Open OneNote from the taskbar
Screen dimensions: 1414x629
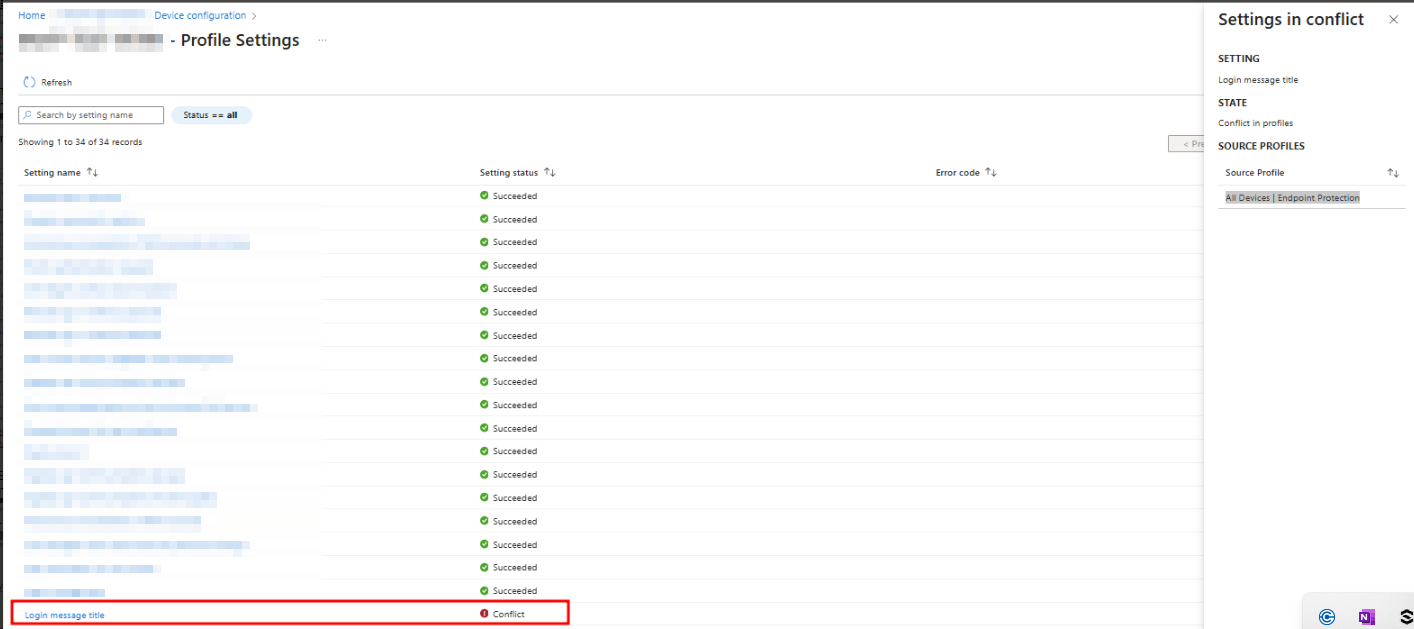tap(1366, 617)
